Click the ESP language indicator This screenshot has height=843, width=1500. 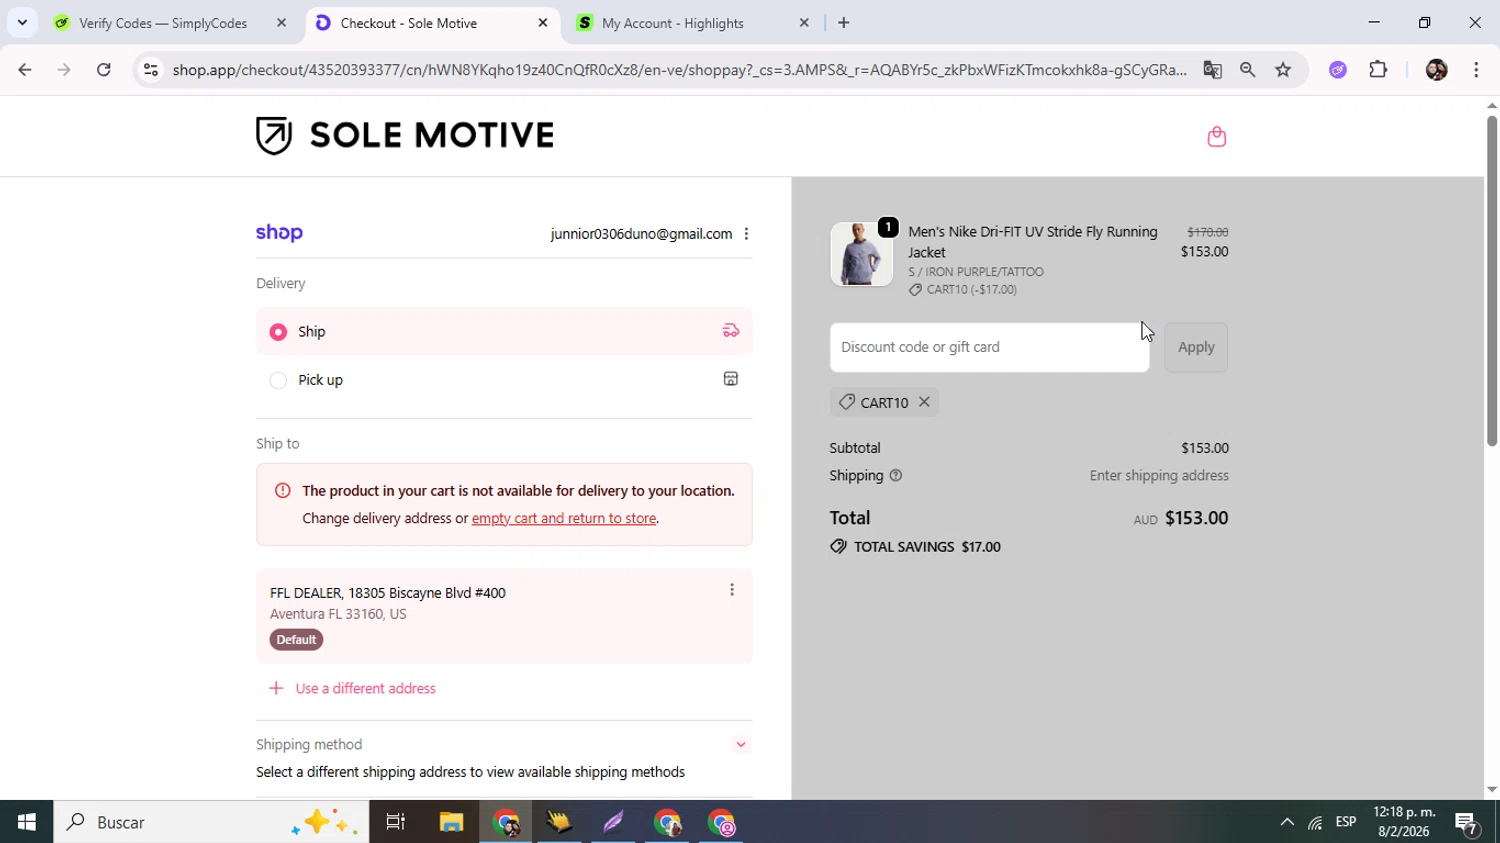[x=1346, y=822]
